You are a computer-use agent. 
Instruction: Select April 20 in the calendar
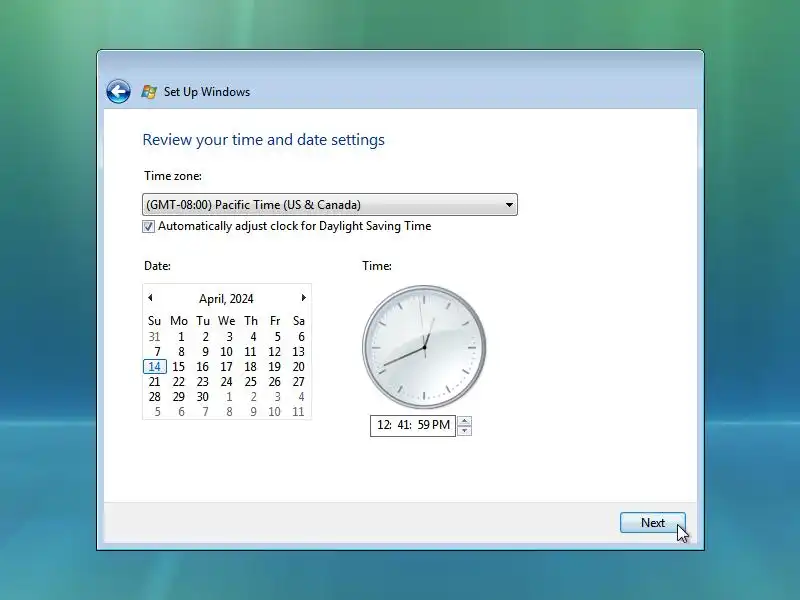coord(298,366)
